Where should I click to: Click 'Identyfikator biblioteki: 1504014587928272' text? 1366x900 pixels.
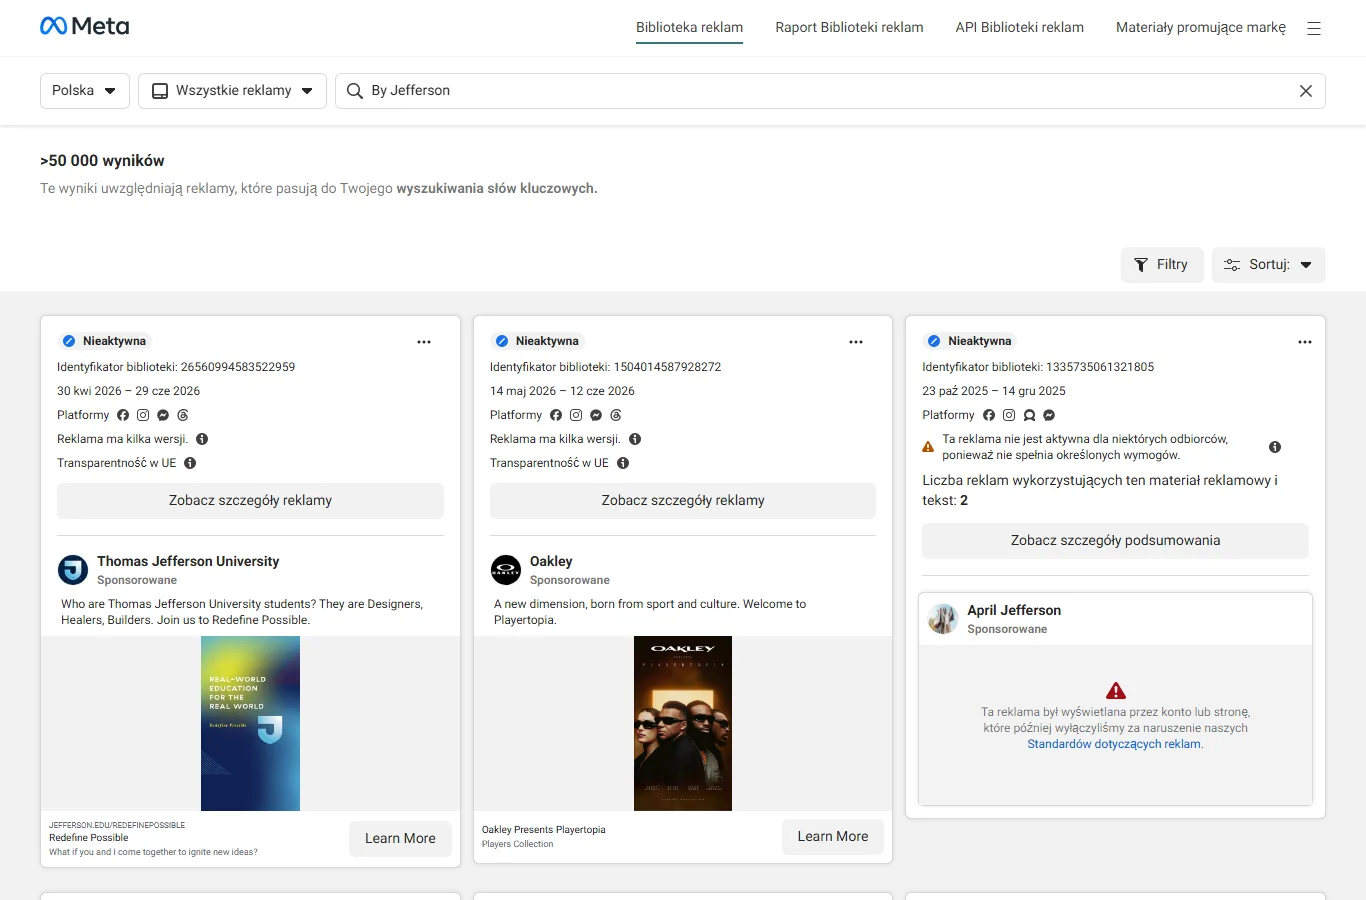point(605,367)
